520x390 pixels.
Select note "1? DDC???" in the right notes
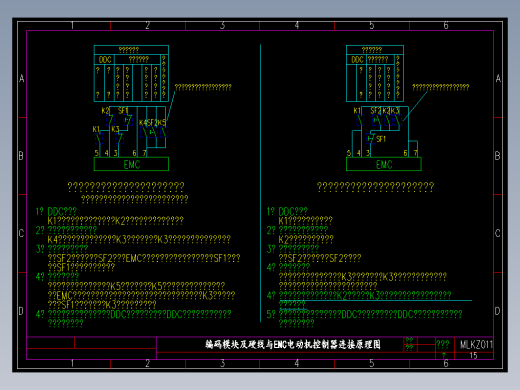tap(287, 211)
